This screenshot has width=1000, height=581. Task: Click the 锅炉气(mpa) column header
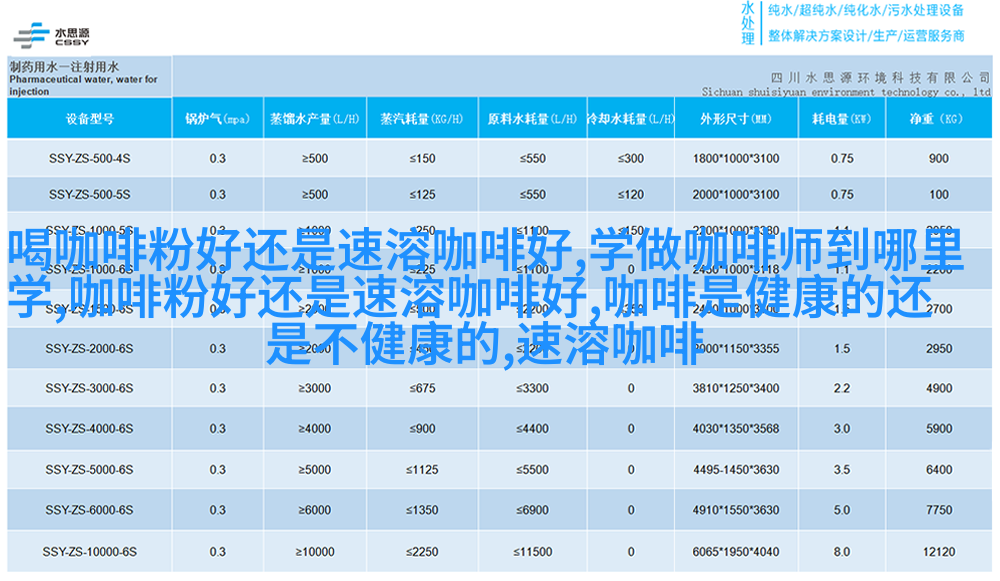217,119
